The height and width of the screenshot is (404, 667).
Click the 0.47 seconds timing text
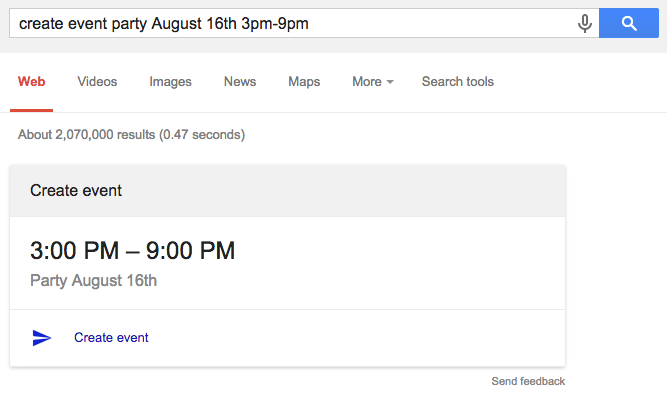coord(206,134)
